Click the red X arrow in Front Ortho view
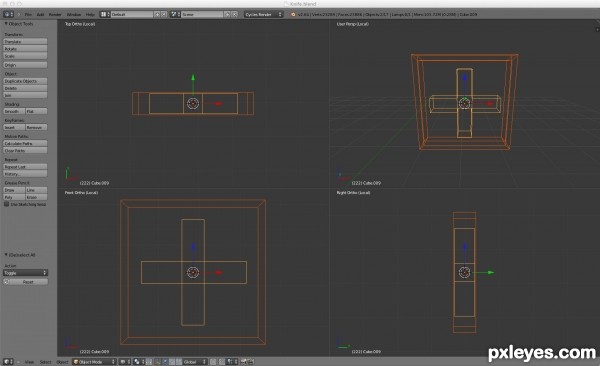The image size is (600, 366). (x=218, y=273)
